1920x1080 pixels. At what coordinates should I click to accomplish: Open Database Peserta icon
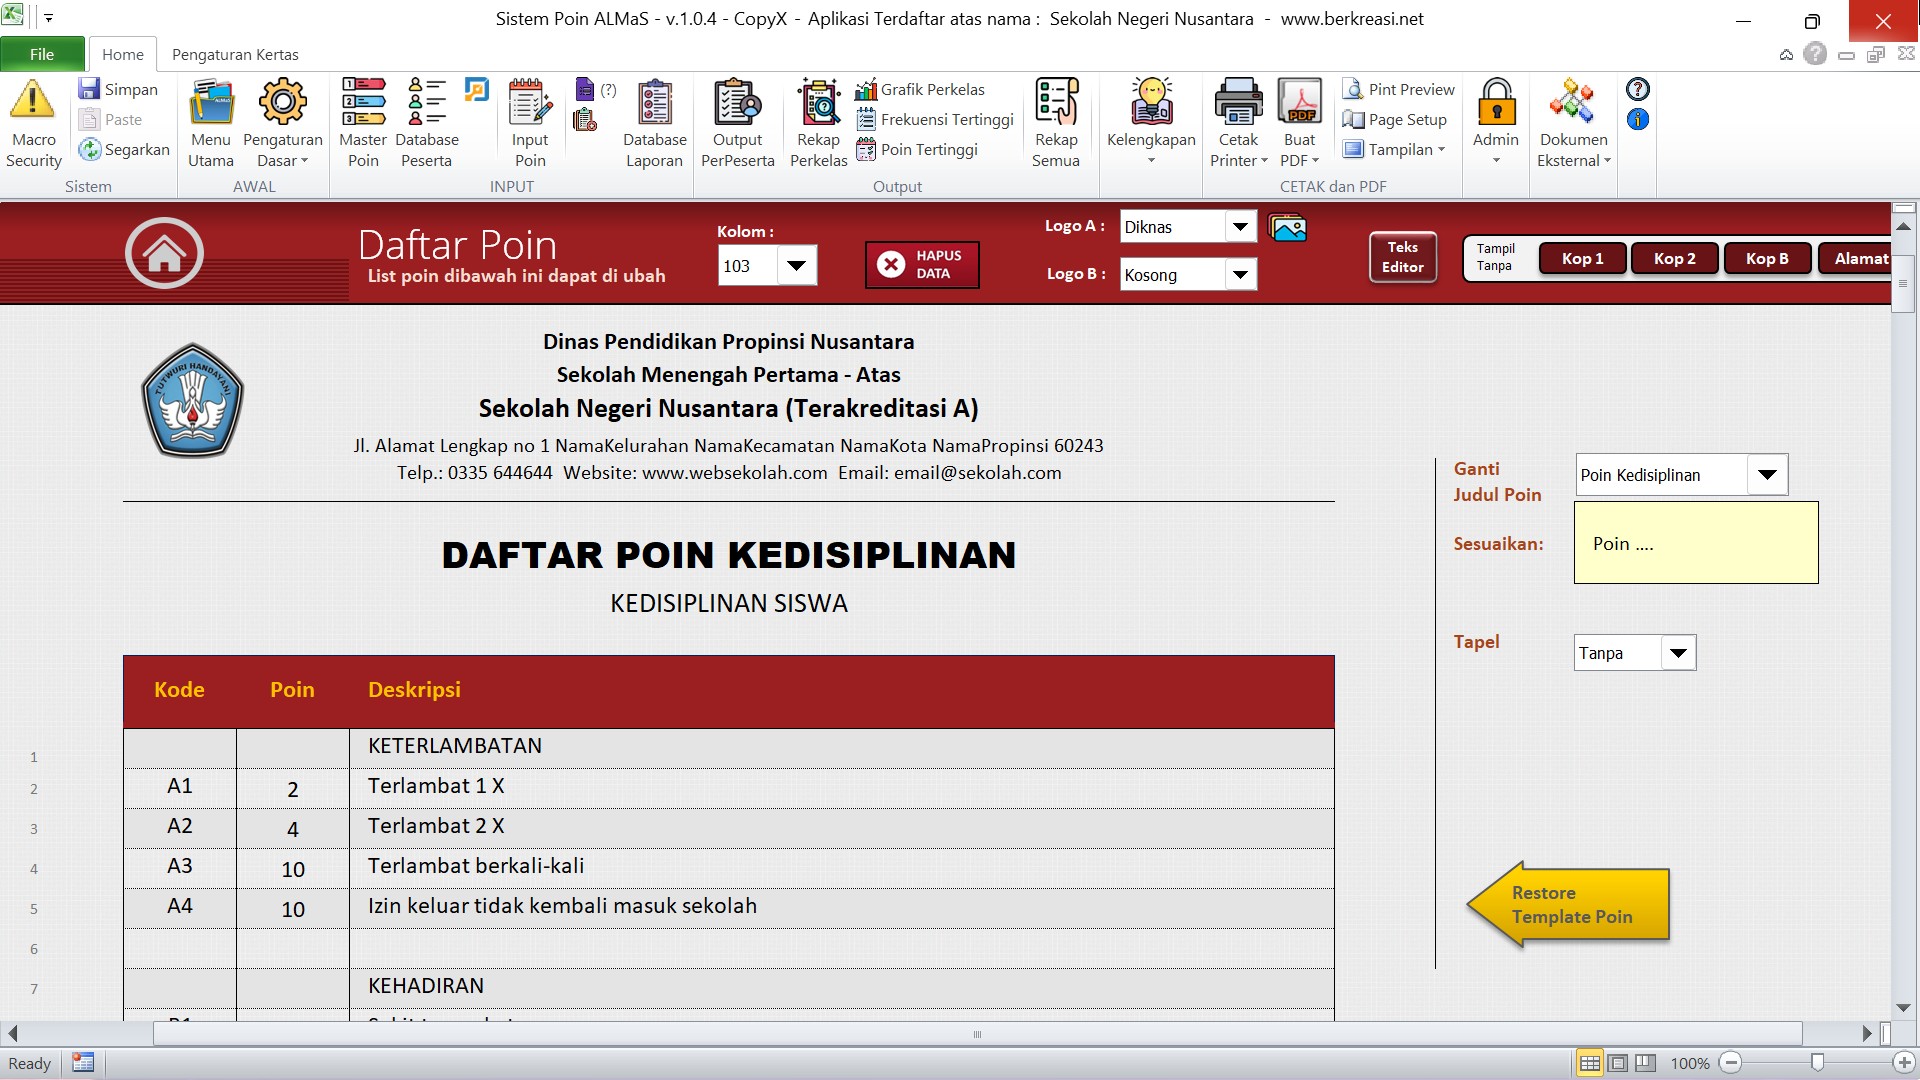pyautogui.click(x=427, y=101)
